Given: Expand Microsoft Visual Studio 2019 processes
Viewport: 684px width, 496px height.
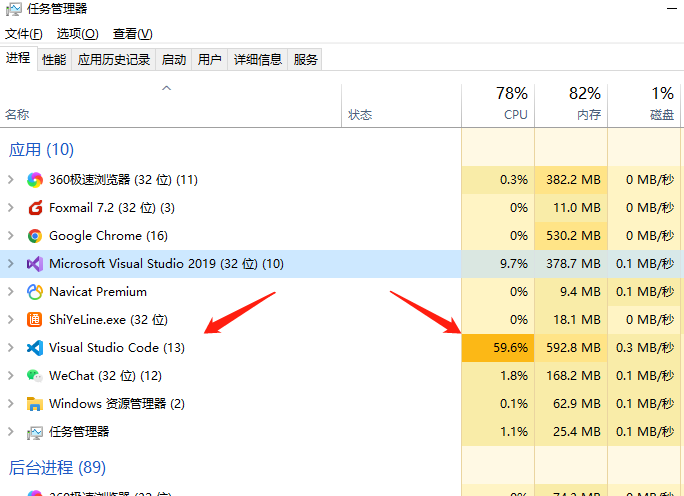Looking at the screenshot, I should (11, 263).
